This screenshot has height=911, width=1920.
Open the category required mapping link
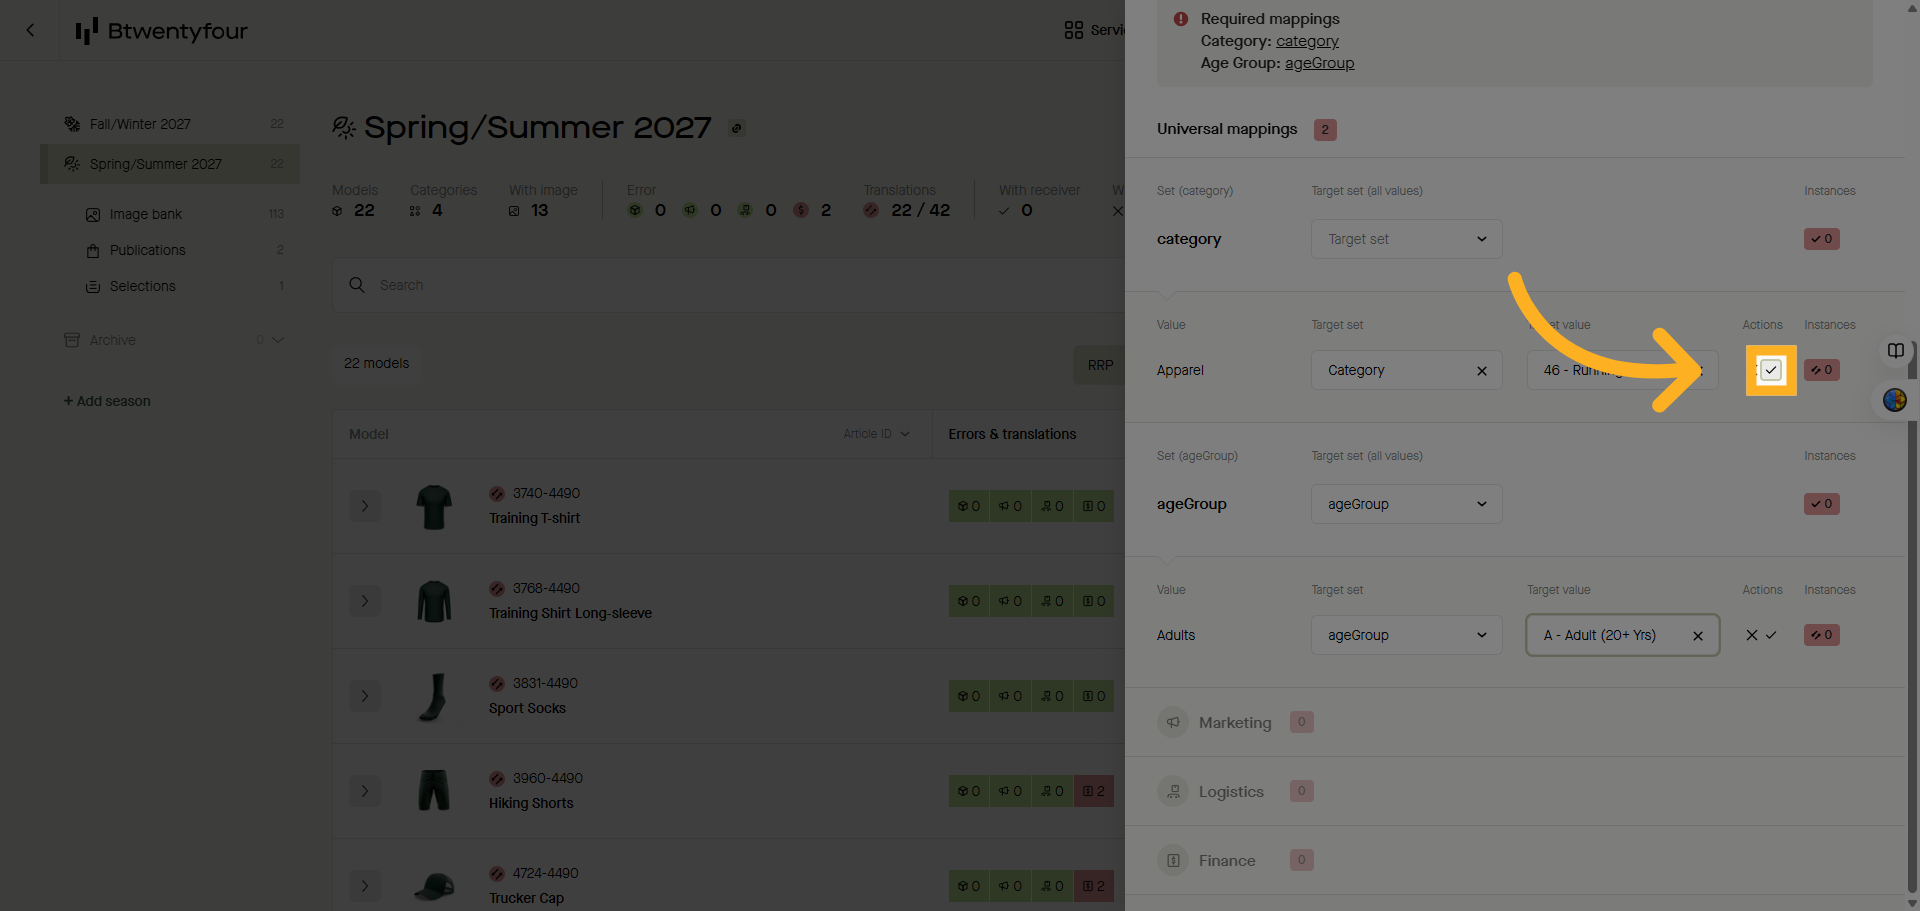tap(1307, 40)
